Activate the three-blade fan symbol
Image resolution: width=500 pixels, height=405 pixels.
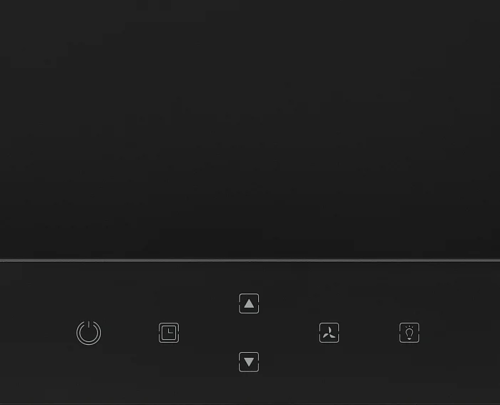pyautogui.click(x=329, y=333)
